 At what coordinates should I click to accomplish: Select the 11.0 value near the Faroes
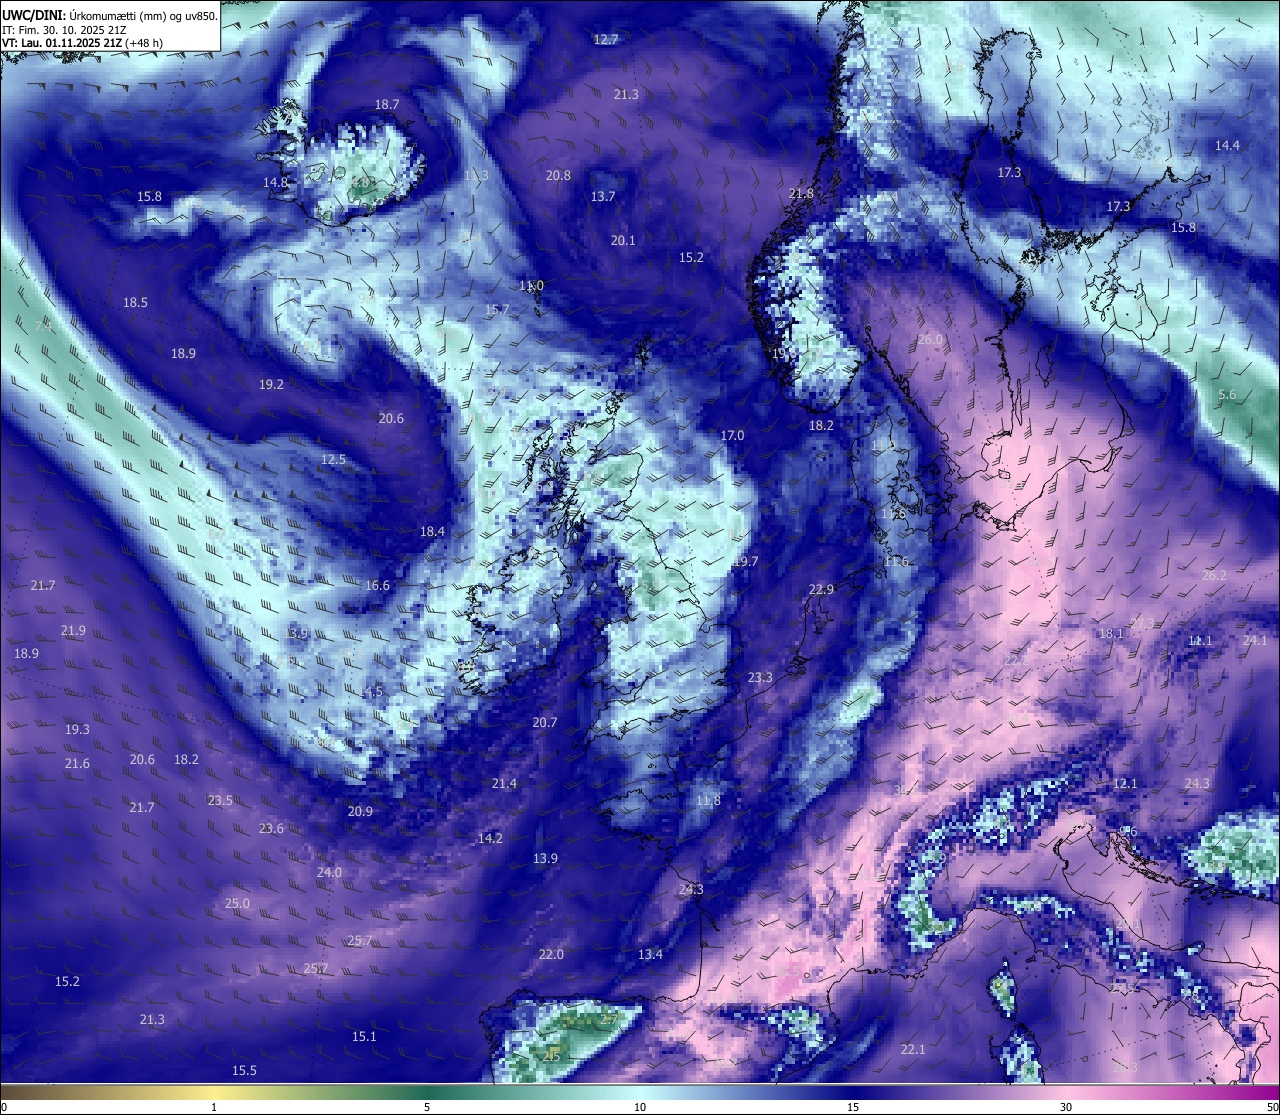(x=531, y=285)
